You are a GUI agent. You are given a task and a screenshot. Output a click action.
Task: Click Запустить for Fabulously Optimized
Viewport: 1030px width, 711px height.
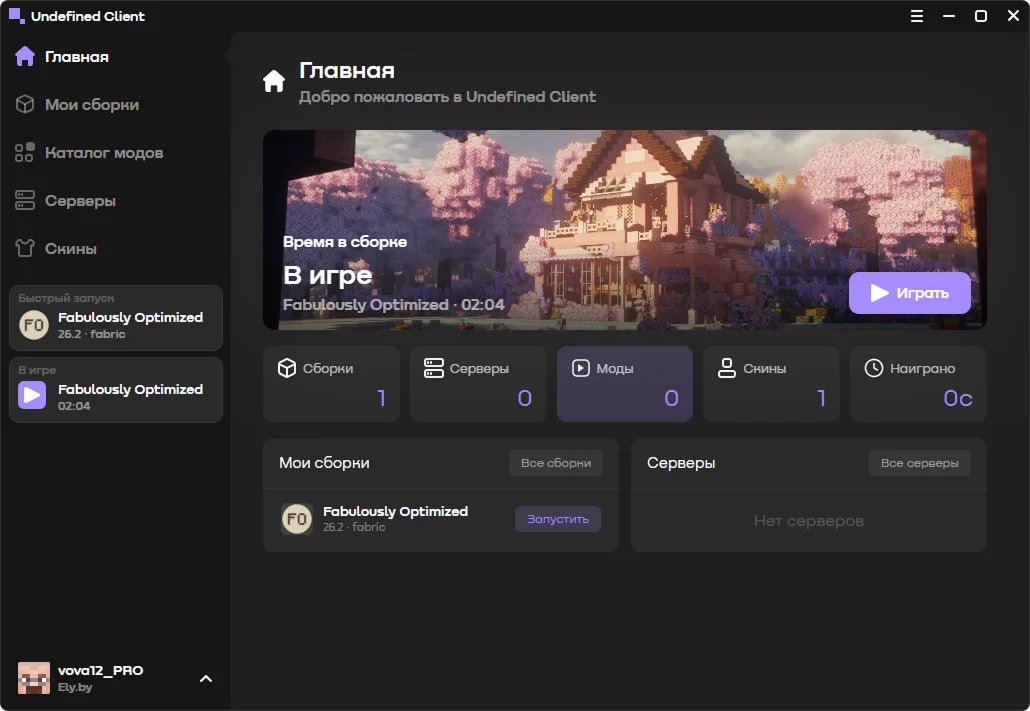[x=558, y=519]
